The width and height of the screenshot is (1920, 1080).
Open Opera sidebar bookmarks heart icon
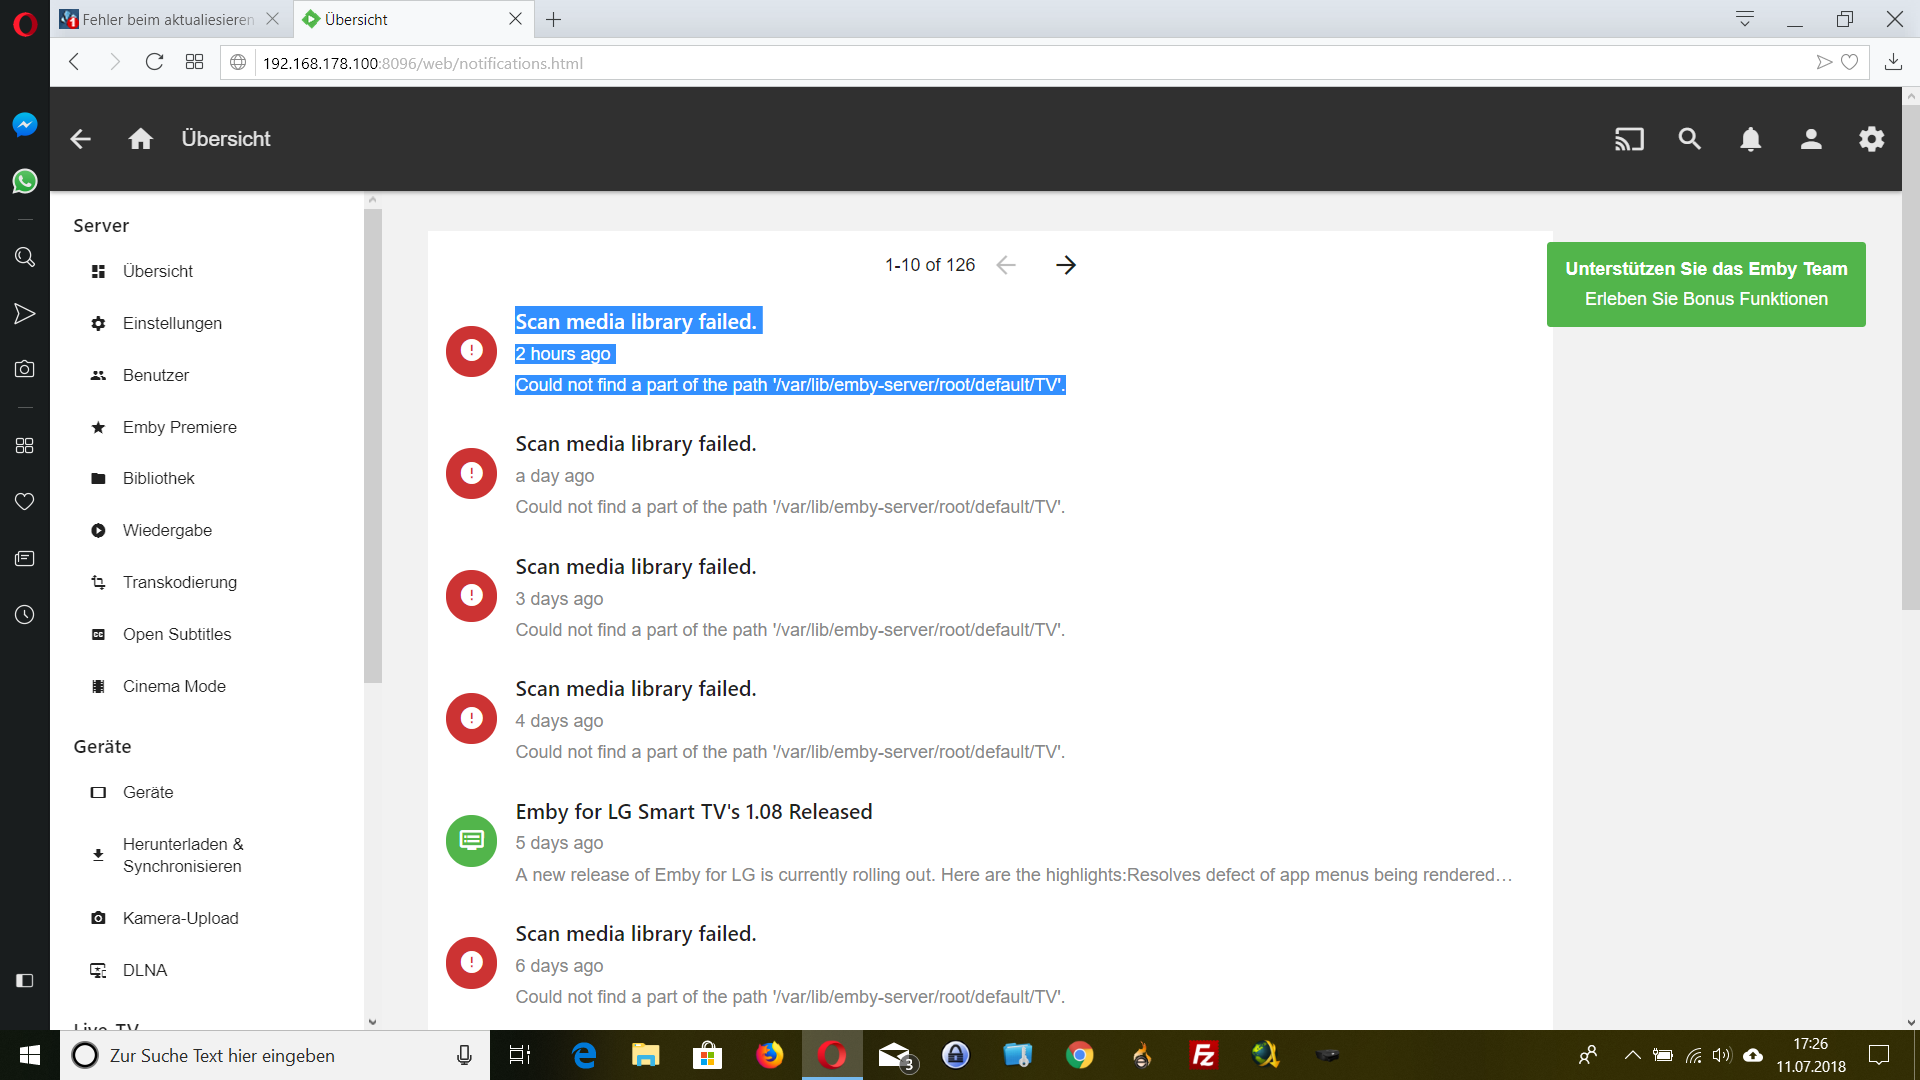click(x=25, y=501)
